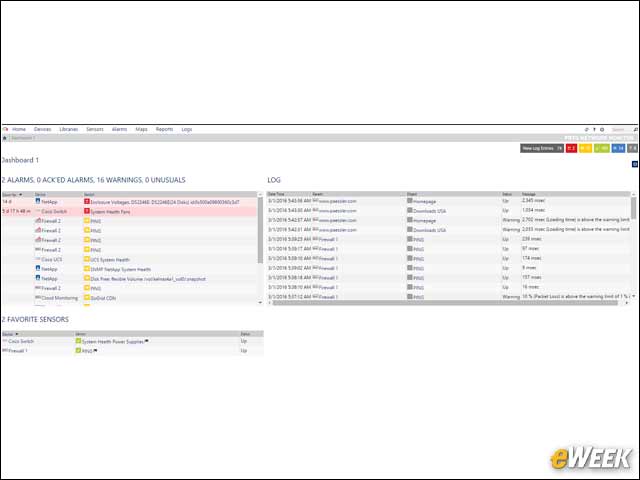This screenshot has width=640, height=480.
Task: Click Sensor column header in alarms table
Action: pos(89,195)
